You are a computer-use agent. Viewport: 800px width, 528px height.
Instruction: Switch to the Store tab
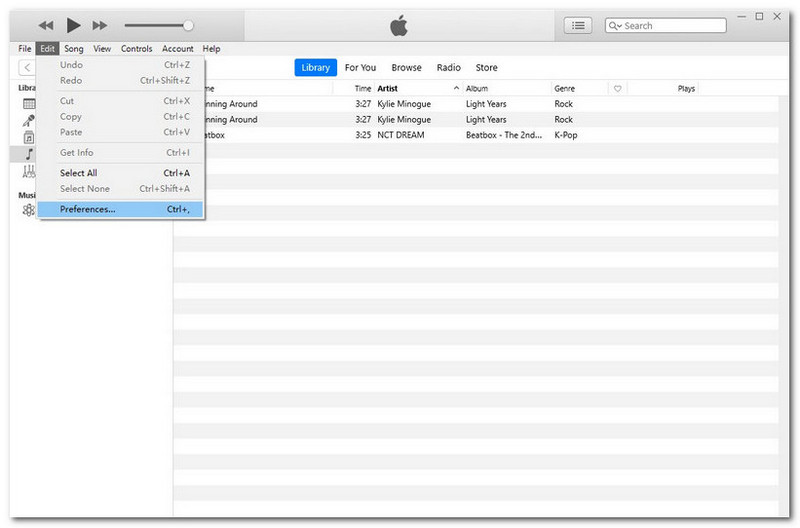point(486,67)
